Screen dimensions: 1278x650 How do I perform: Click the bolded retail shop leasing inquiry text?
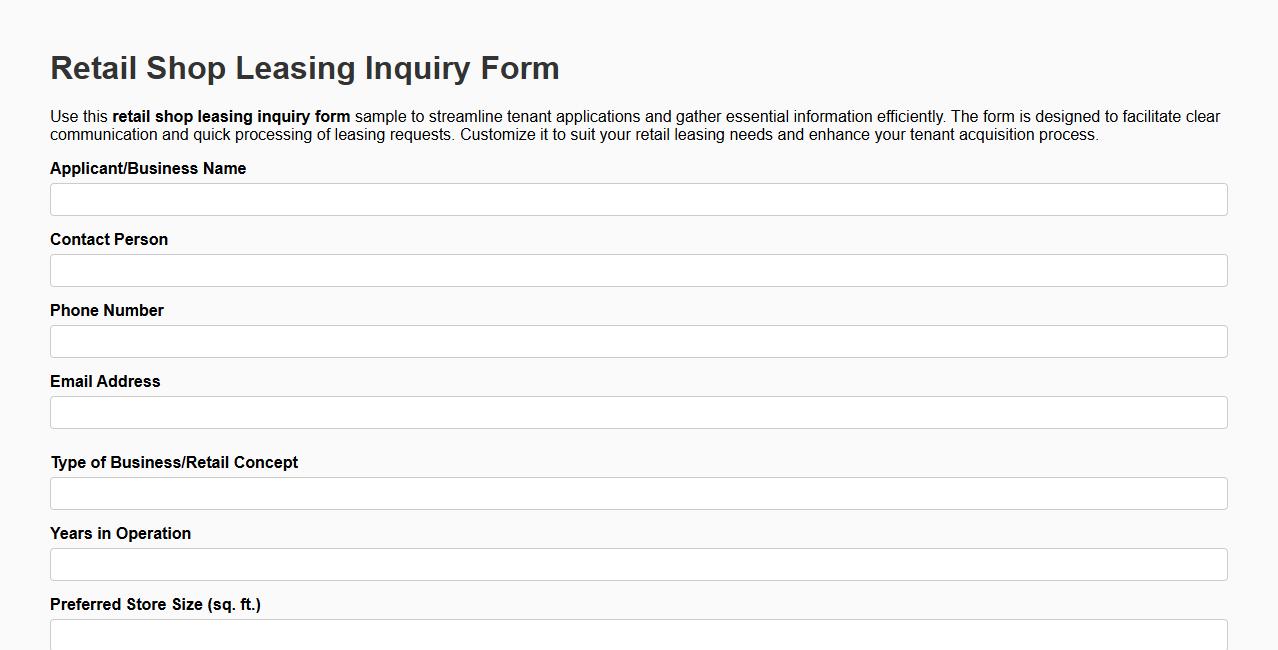(231, 116)
